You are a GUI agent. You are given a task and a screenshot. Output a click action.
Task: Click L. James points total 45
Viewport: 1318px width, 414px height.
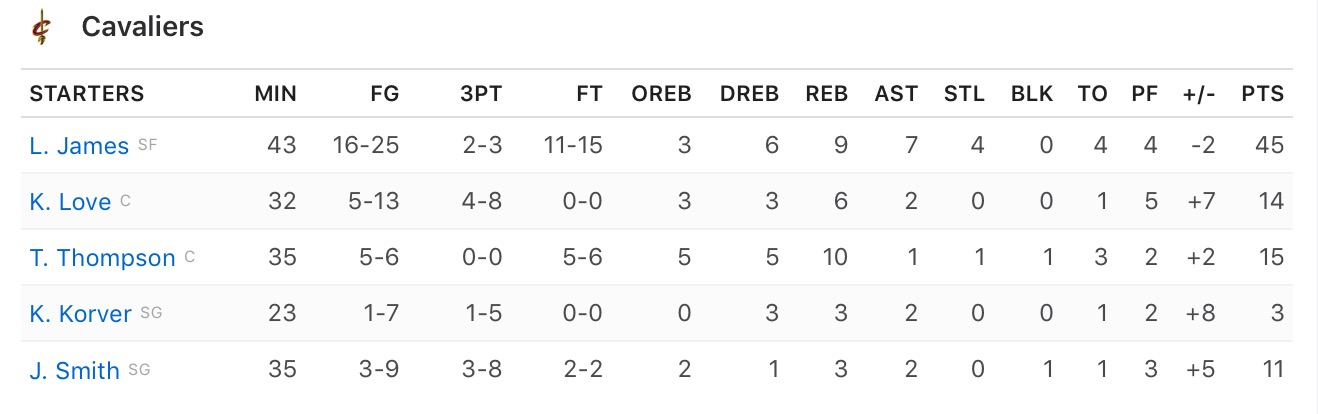tap(1270, 146)
